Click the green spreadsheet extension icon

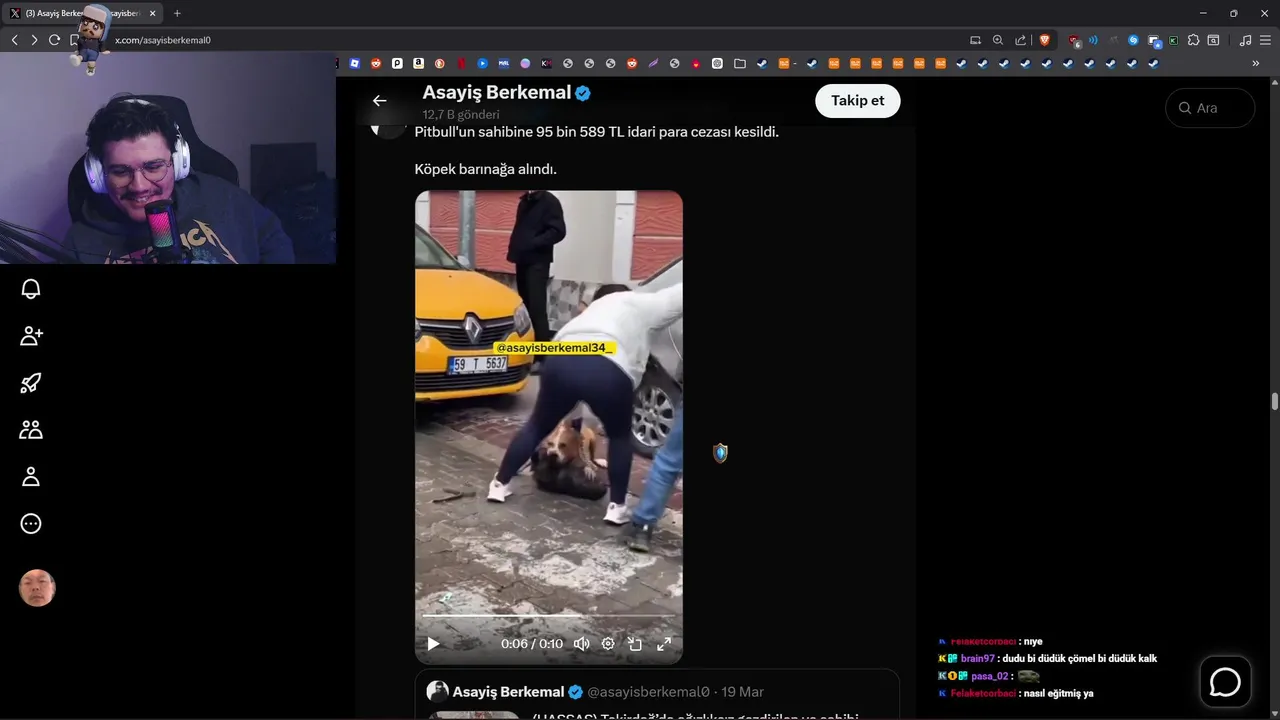pyautogui.click(x=1173, y=40)
